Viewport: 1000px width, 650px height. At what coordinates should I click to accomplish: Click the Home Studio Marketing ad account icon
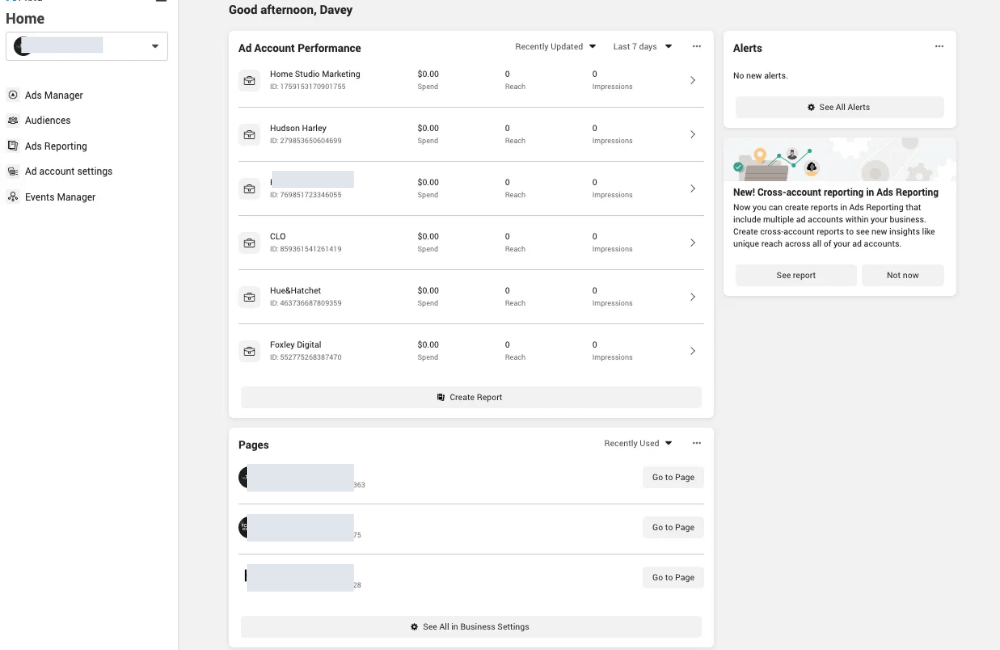(249, 80)
